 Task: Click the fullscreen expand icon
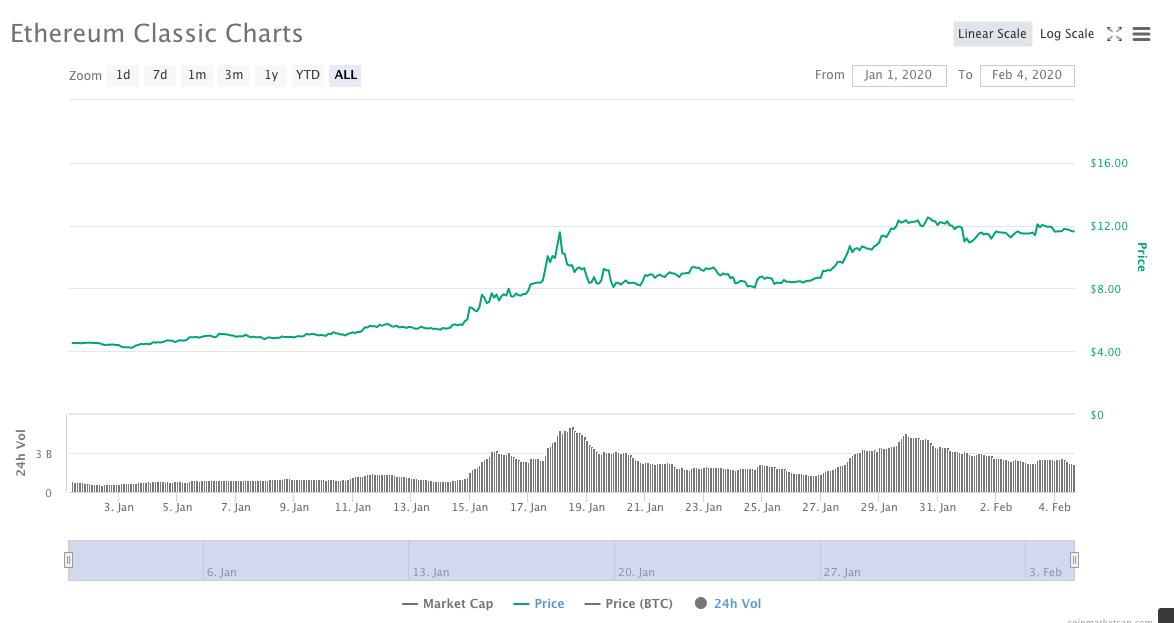[1114, 34]
